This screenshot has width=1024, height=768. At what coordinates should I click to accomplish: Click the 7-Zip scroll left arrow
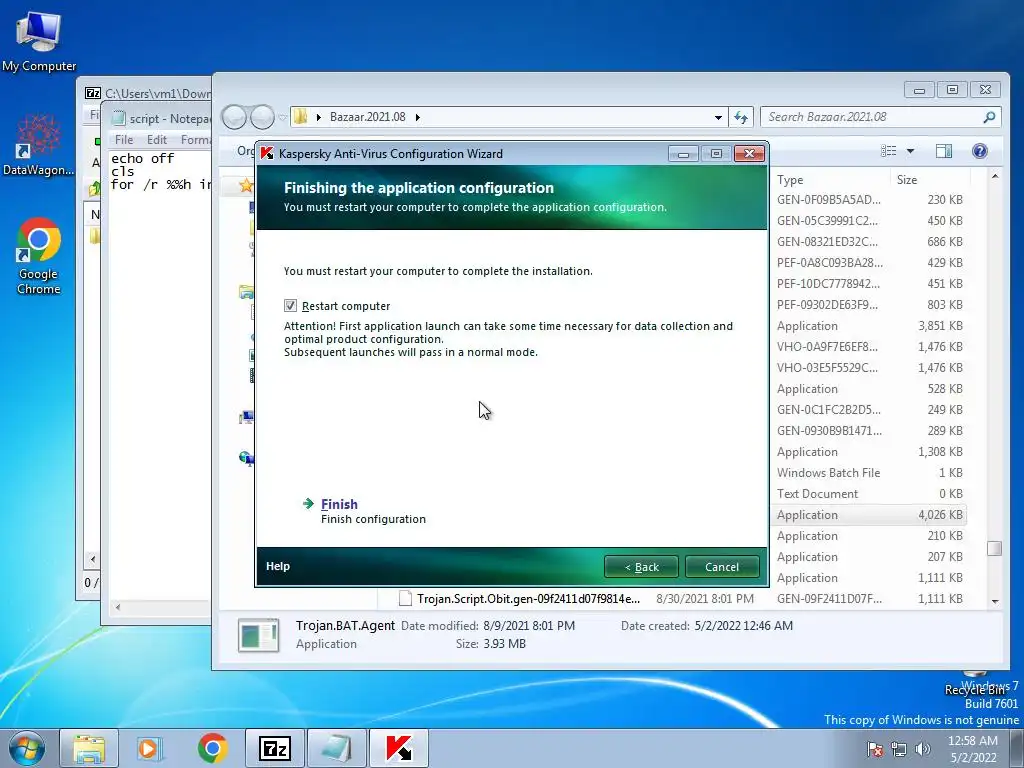92,559
